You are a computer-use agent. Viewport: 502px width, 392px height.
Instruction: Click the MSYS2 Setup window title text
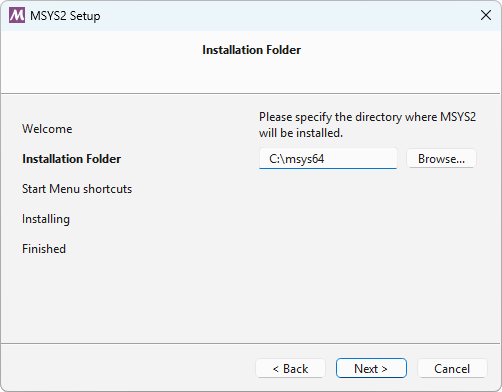[x=65, y=16]
